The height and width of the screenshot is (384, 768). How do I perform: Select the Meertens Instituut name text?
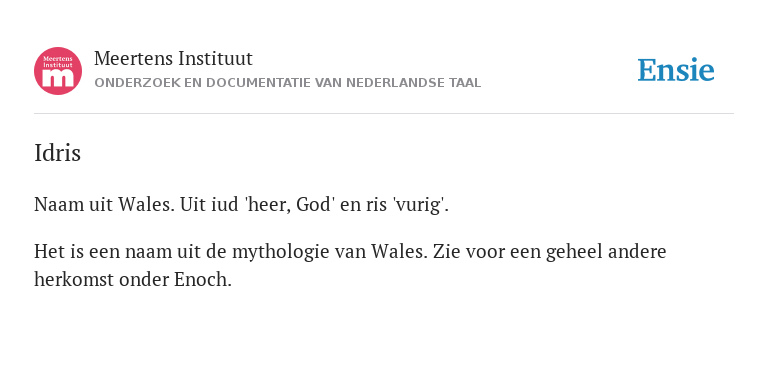click(x=173, y=59)
